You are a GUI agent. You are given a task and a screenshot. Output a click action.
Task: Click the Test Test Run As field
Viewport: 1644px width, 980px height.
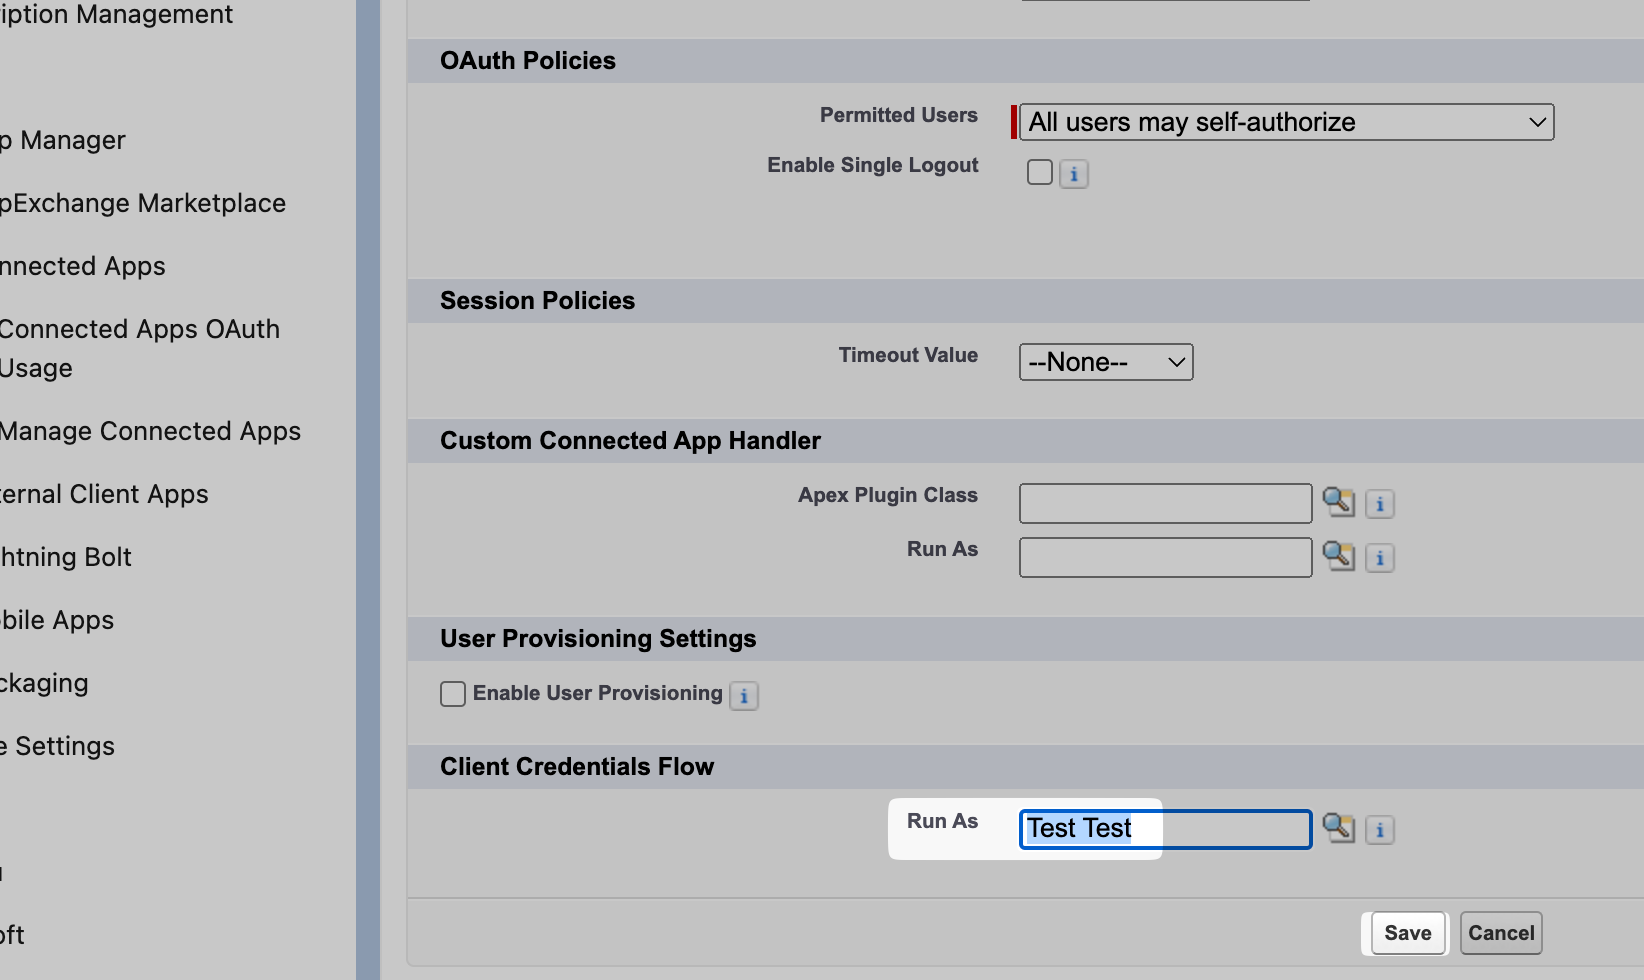[1165, 829]
